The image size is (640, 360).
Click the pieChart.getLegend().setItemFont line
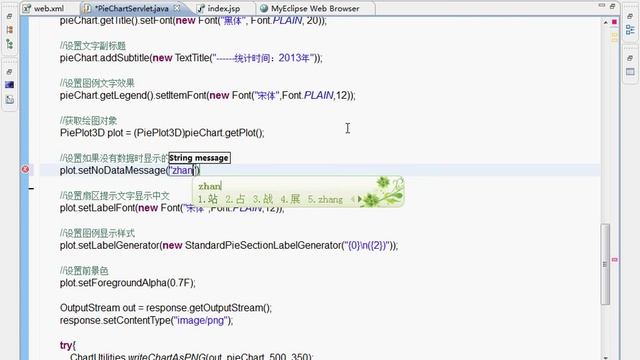click(208, 96)
